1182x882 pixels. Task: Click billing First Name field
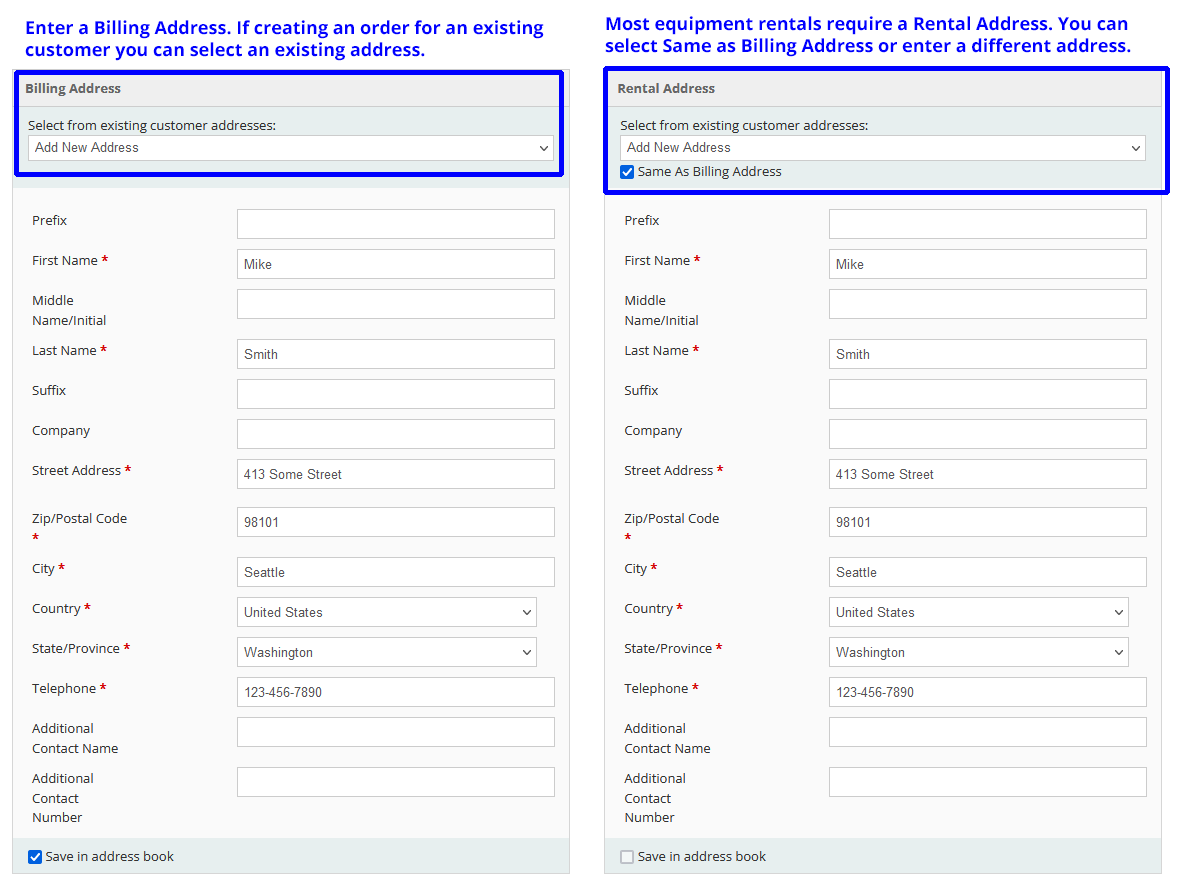coord(395,264)
